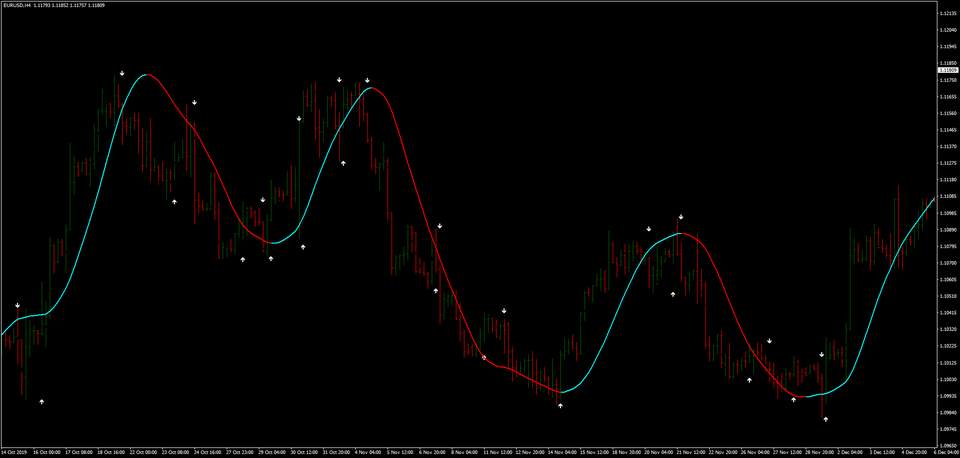Click the 29 Oct 04:00 time label
This screenshot has width=960, height=458.
(272, 452)
